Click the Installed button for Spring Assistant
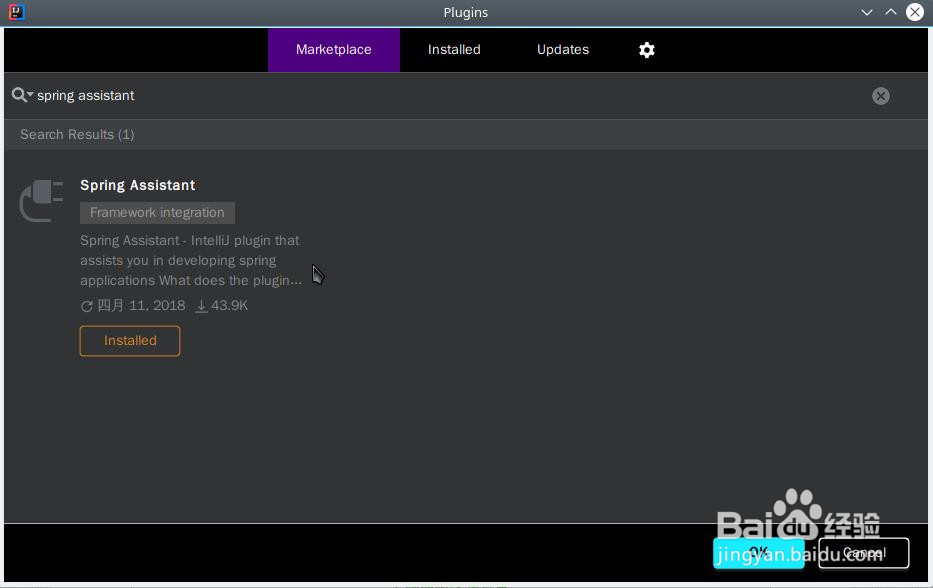933x588 pixels. click(x=130, y=340)
